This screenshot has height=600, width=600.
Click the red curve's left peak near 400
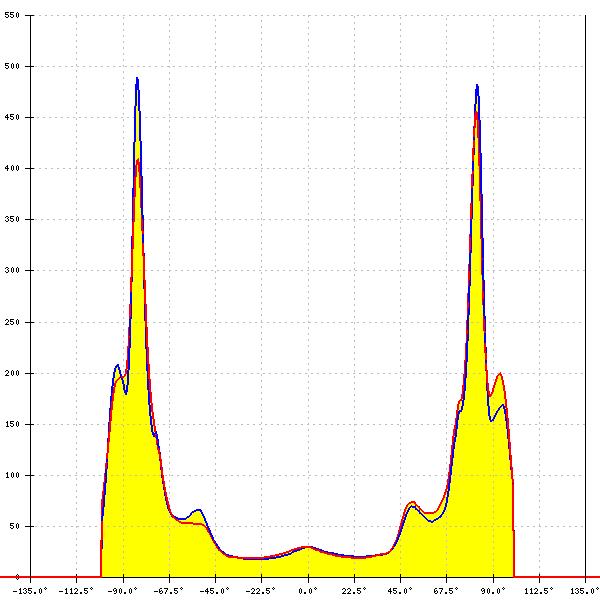tap(138, 160)
